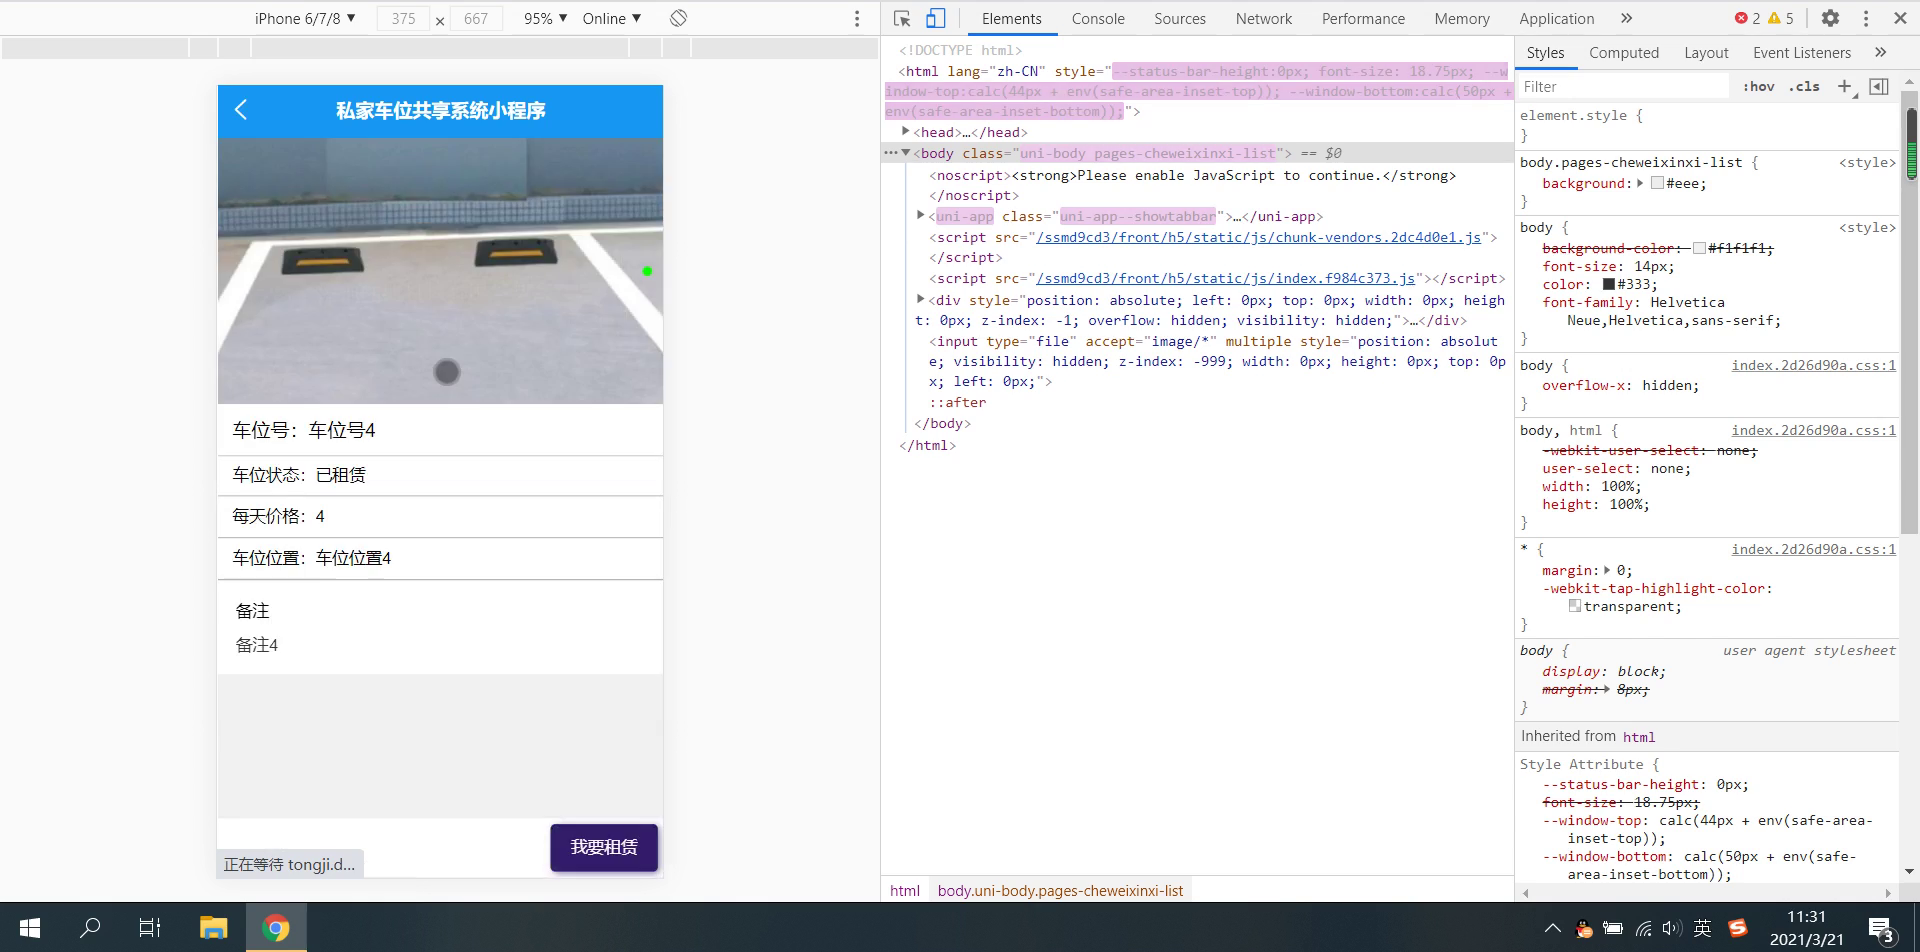1920x952 pixels.
Task: Go back using the header arrow
Action: [x=241, y=110]
